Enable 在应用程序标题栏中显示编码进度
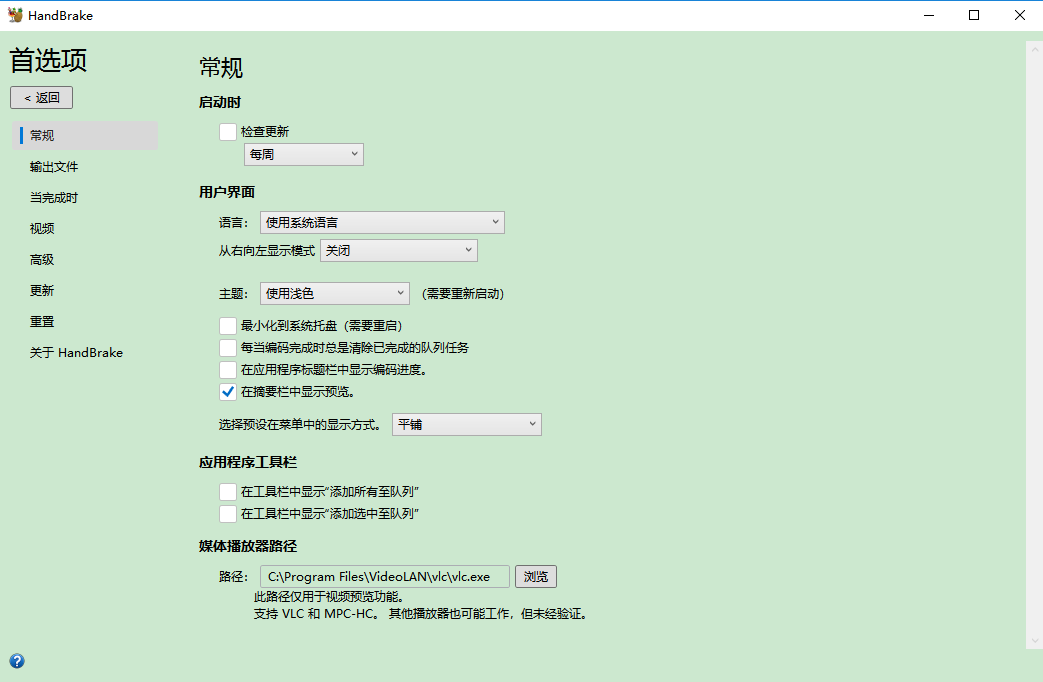The height and width of the screenshot is (682, 1043). pyautogui.click(x=228, y=369)
